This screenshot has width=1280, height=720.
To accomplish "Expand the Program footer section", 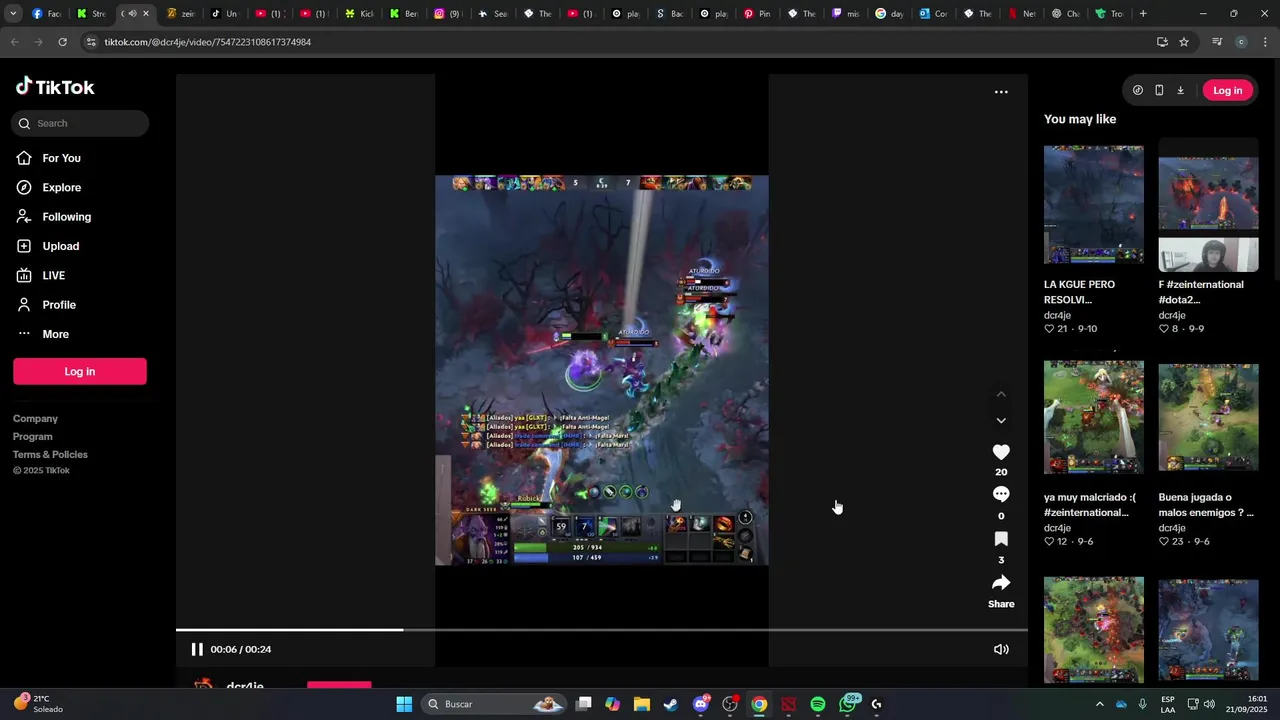I will pyautogui.click(x=32, y=437).
